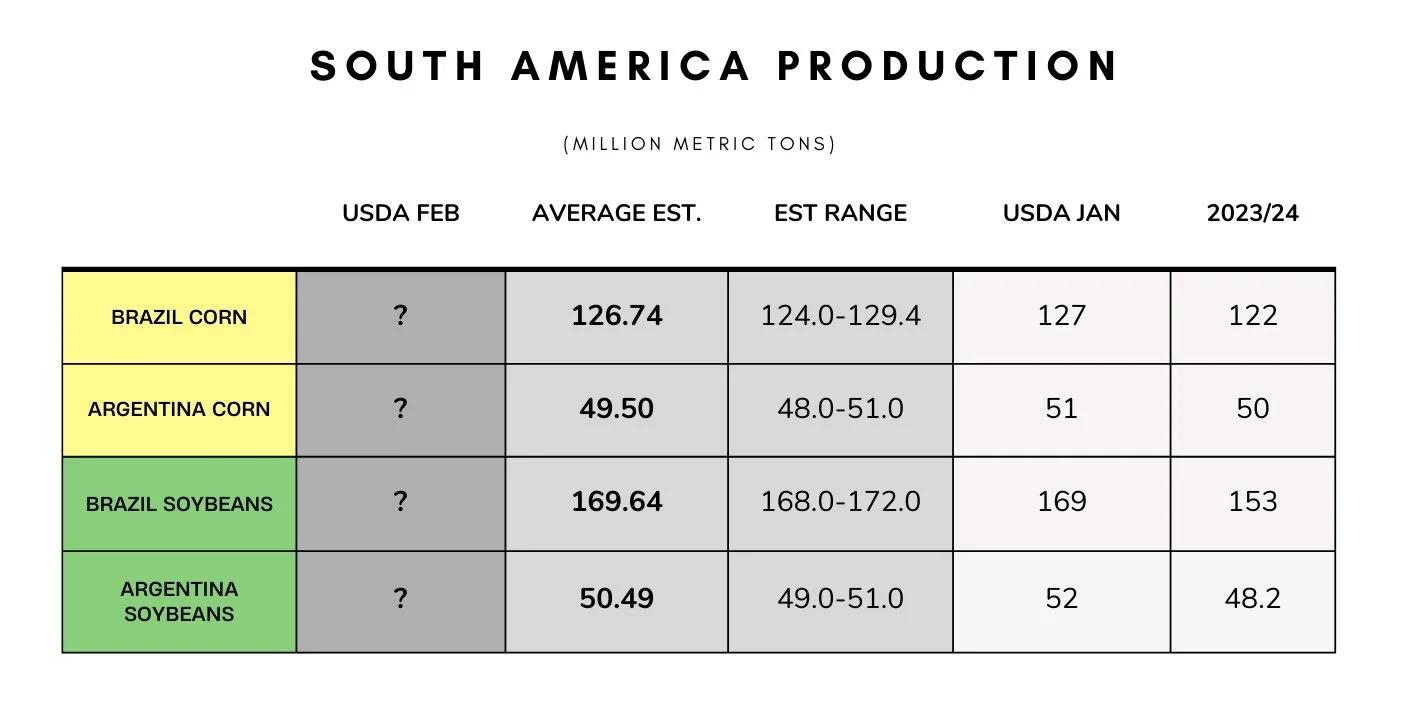Click the 49.50 average estimate cell
This screenshot has height=710, width=1414.
pyautogui.click(x=617, y=410)
